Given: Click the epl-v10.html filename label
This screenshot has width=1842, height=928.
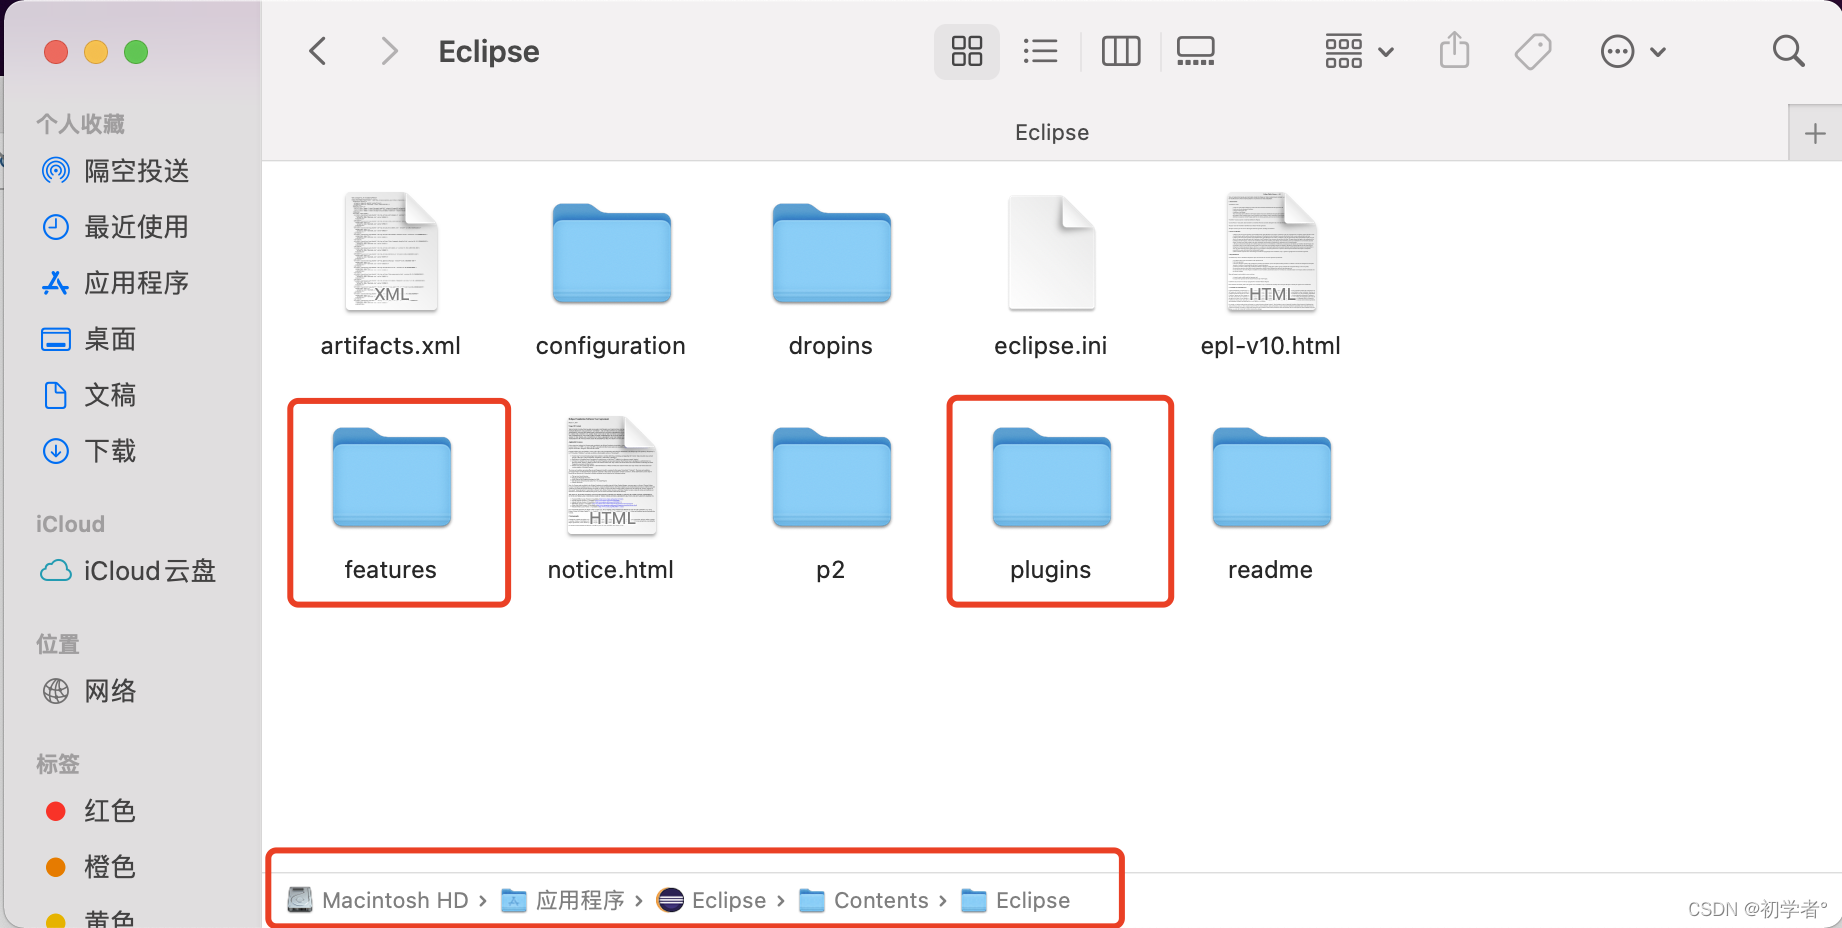Looking at the screenshot, I should [x=1271, y=346].
